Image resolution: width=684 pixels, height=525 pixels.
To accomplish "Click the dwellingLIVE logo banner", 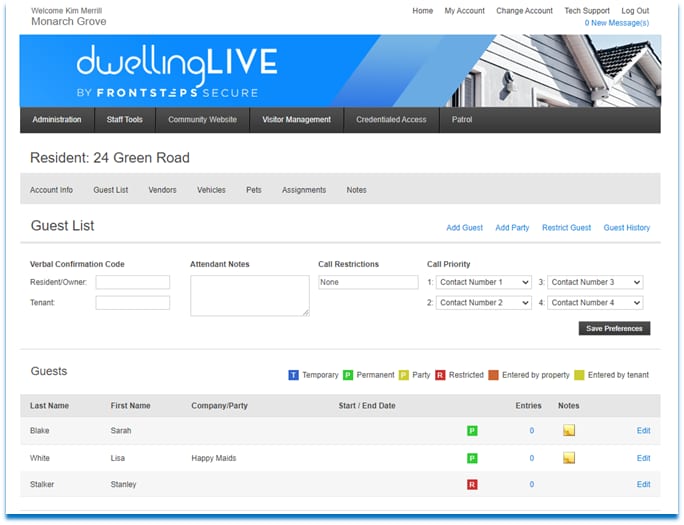I will [340, 71].
